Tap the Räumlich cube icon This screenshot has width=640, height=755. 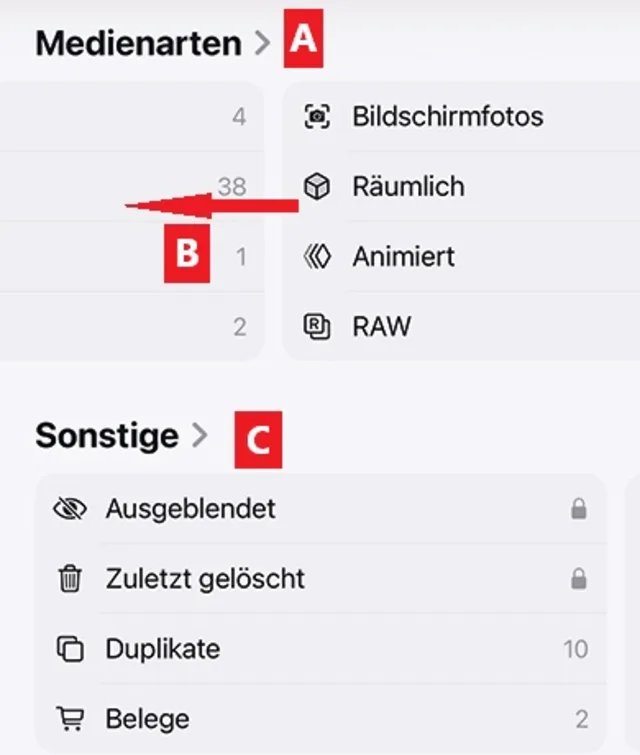[317, 187]
